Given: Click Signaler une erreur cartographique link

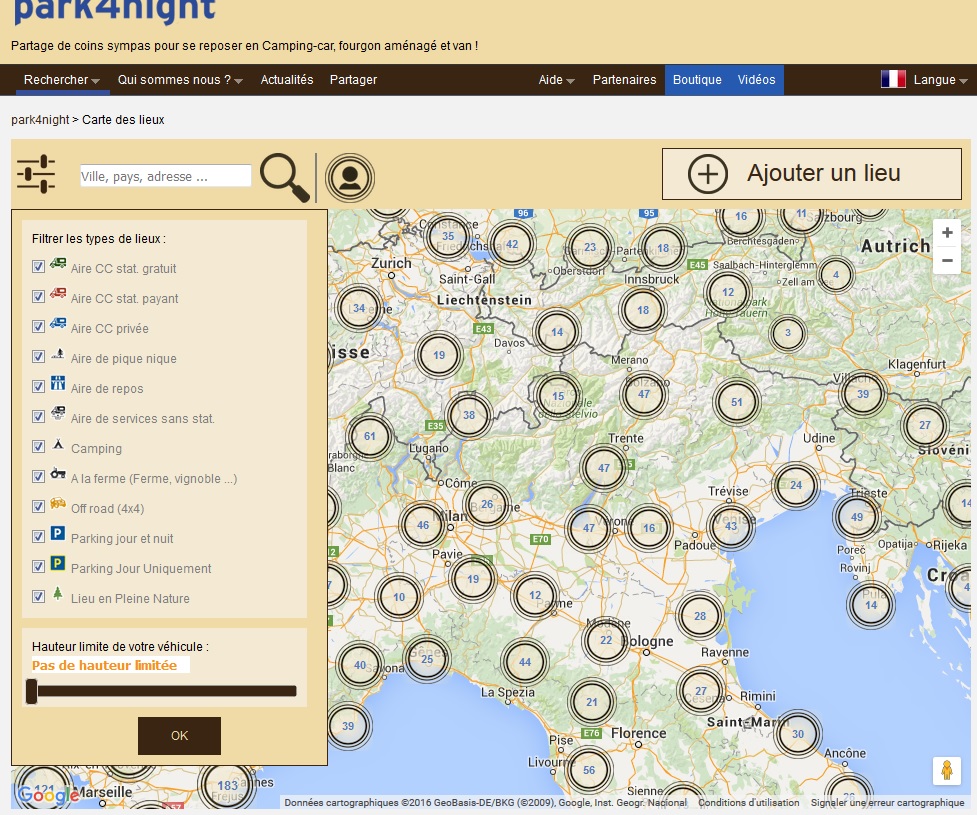Looking at the screenshot, I should coord(887,803).
